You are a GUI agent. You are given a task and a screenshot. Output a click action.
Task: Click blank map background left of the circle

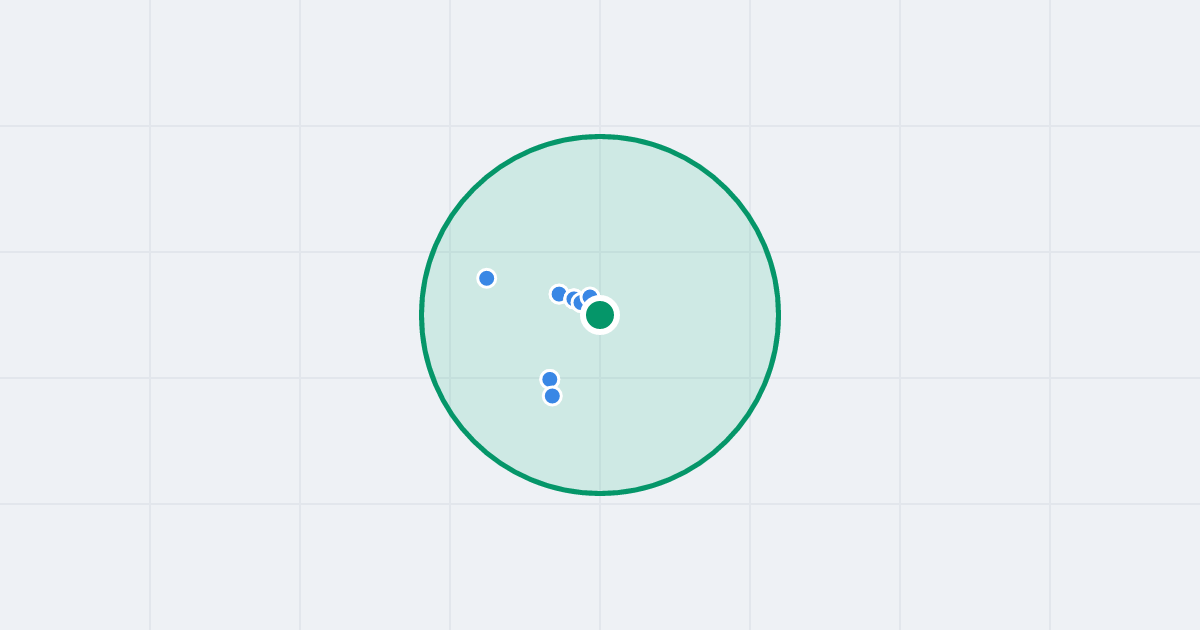[210, 315]
